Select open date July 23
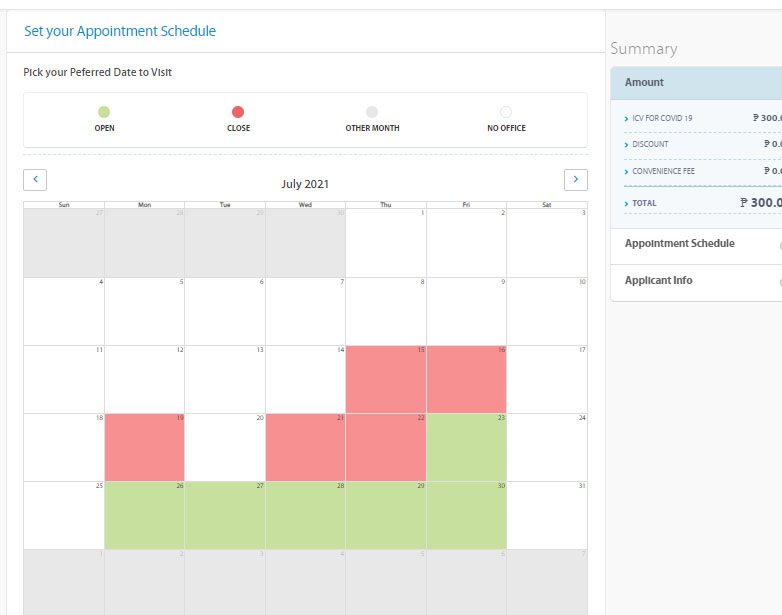 coord(466,447)
